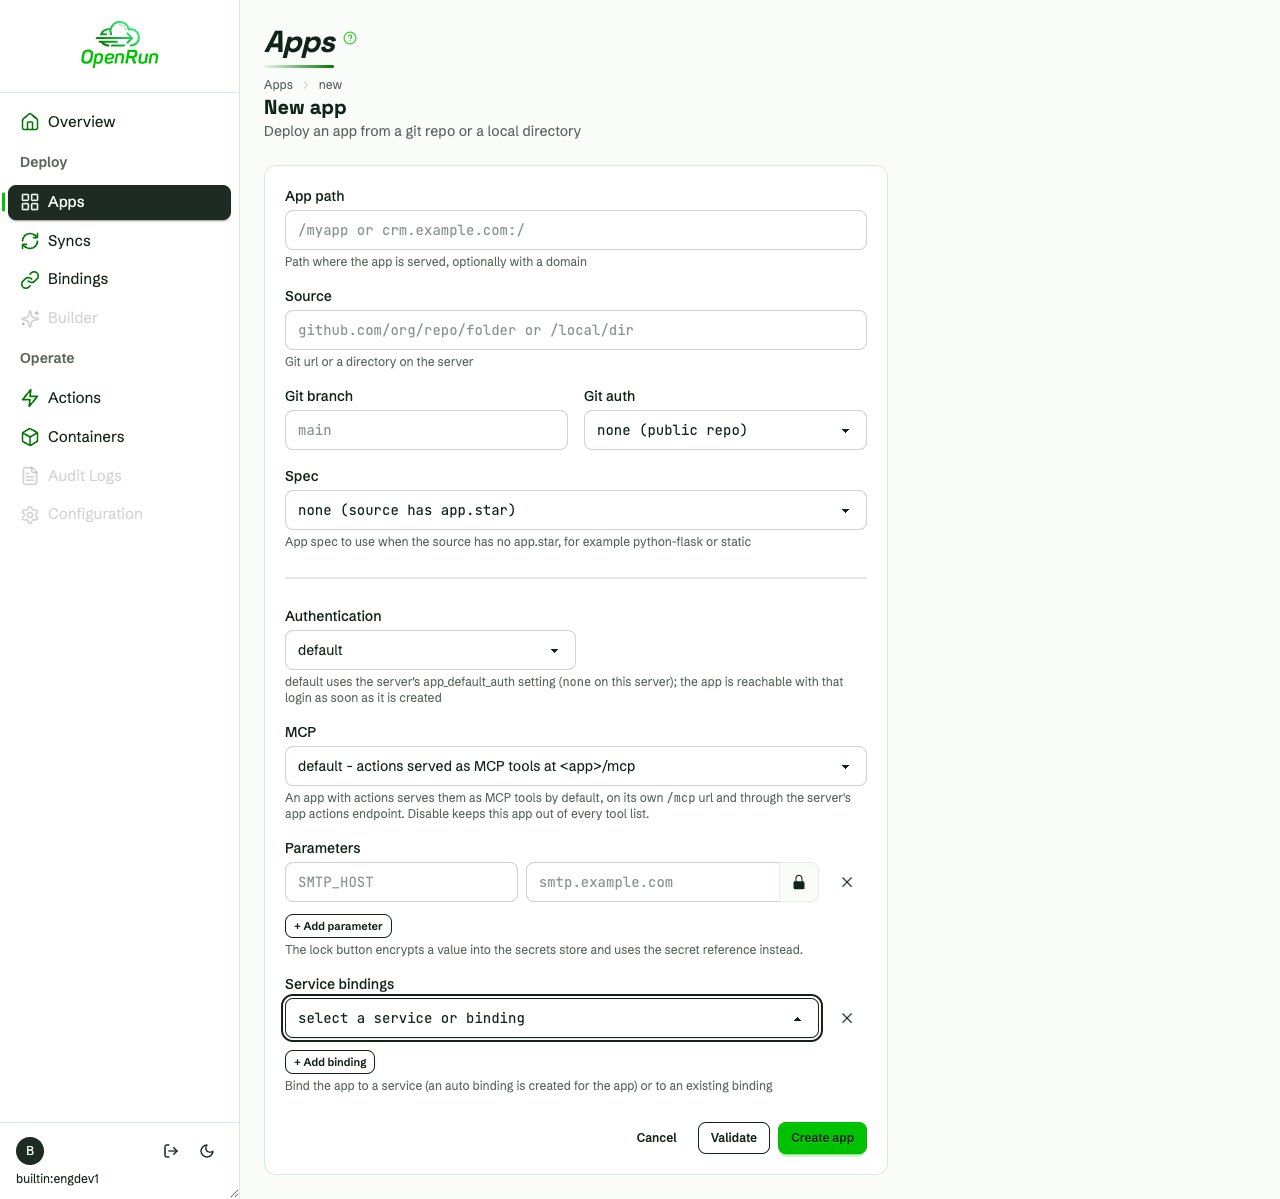The image size is (1280, 1199).
Task: Encrypt parameter value with lock button
Action: [799, 882]
